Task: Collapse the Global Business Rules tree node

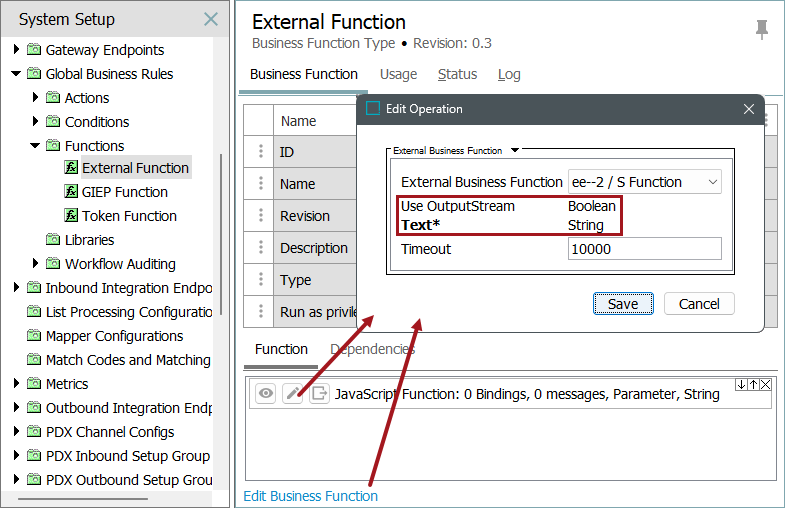Action: pyautogui.click(x=17, y=74)
